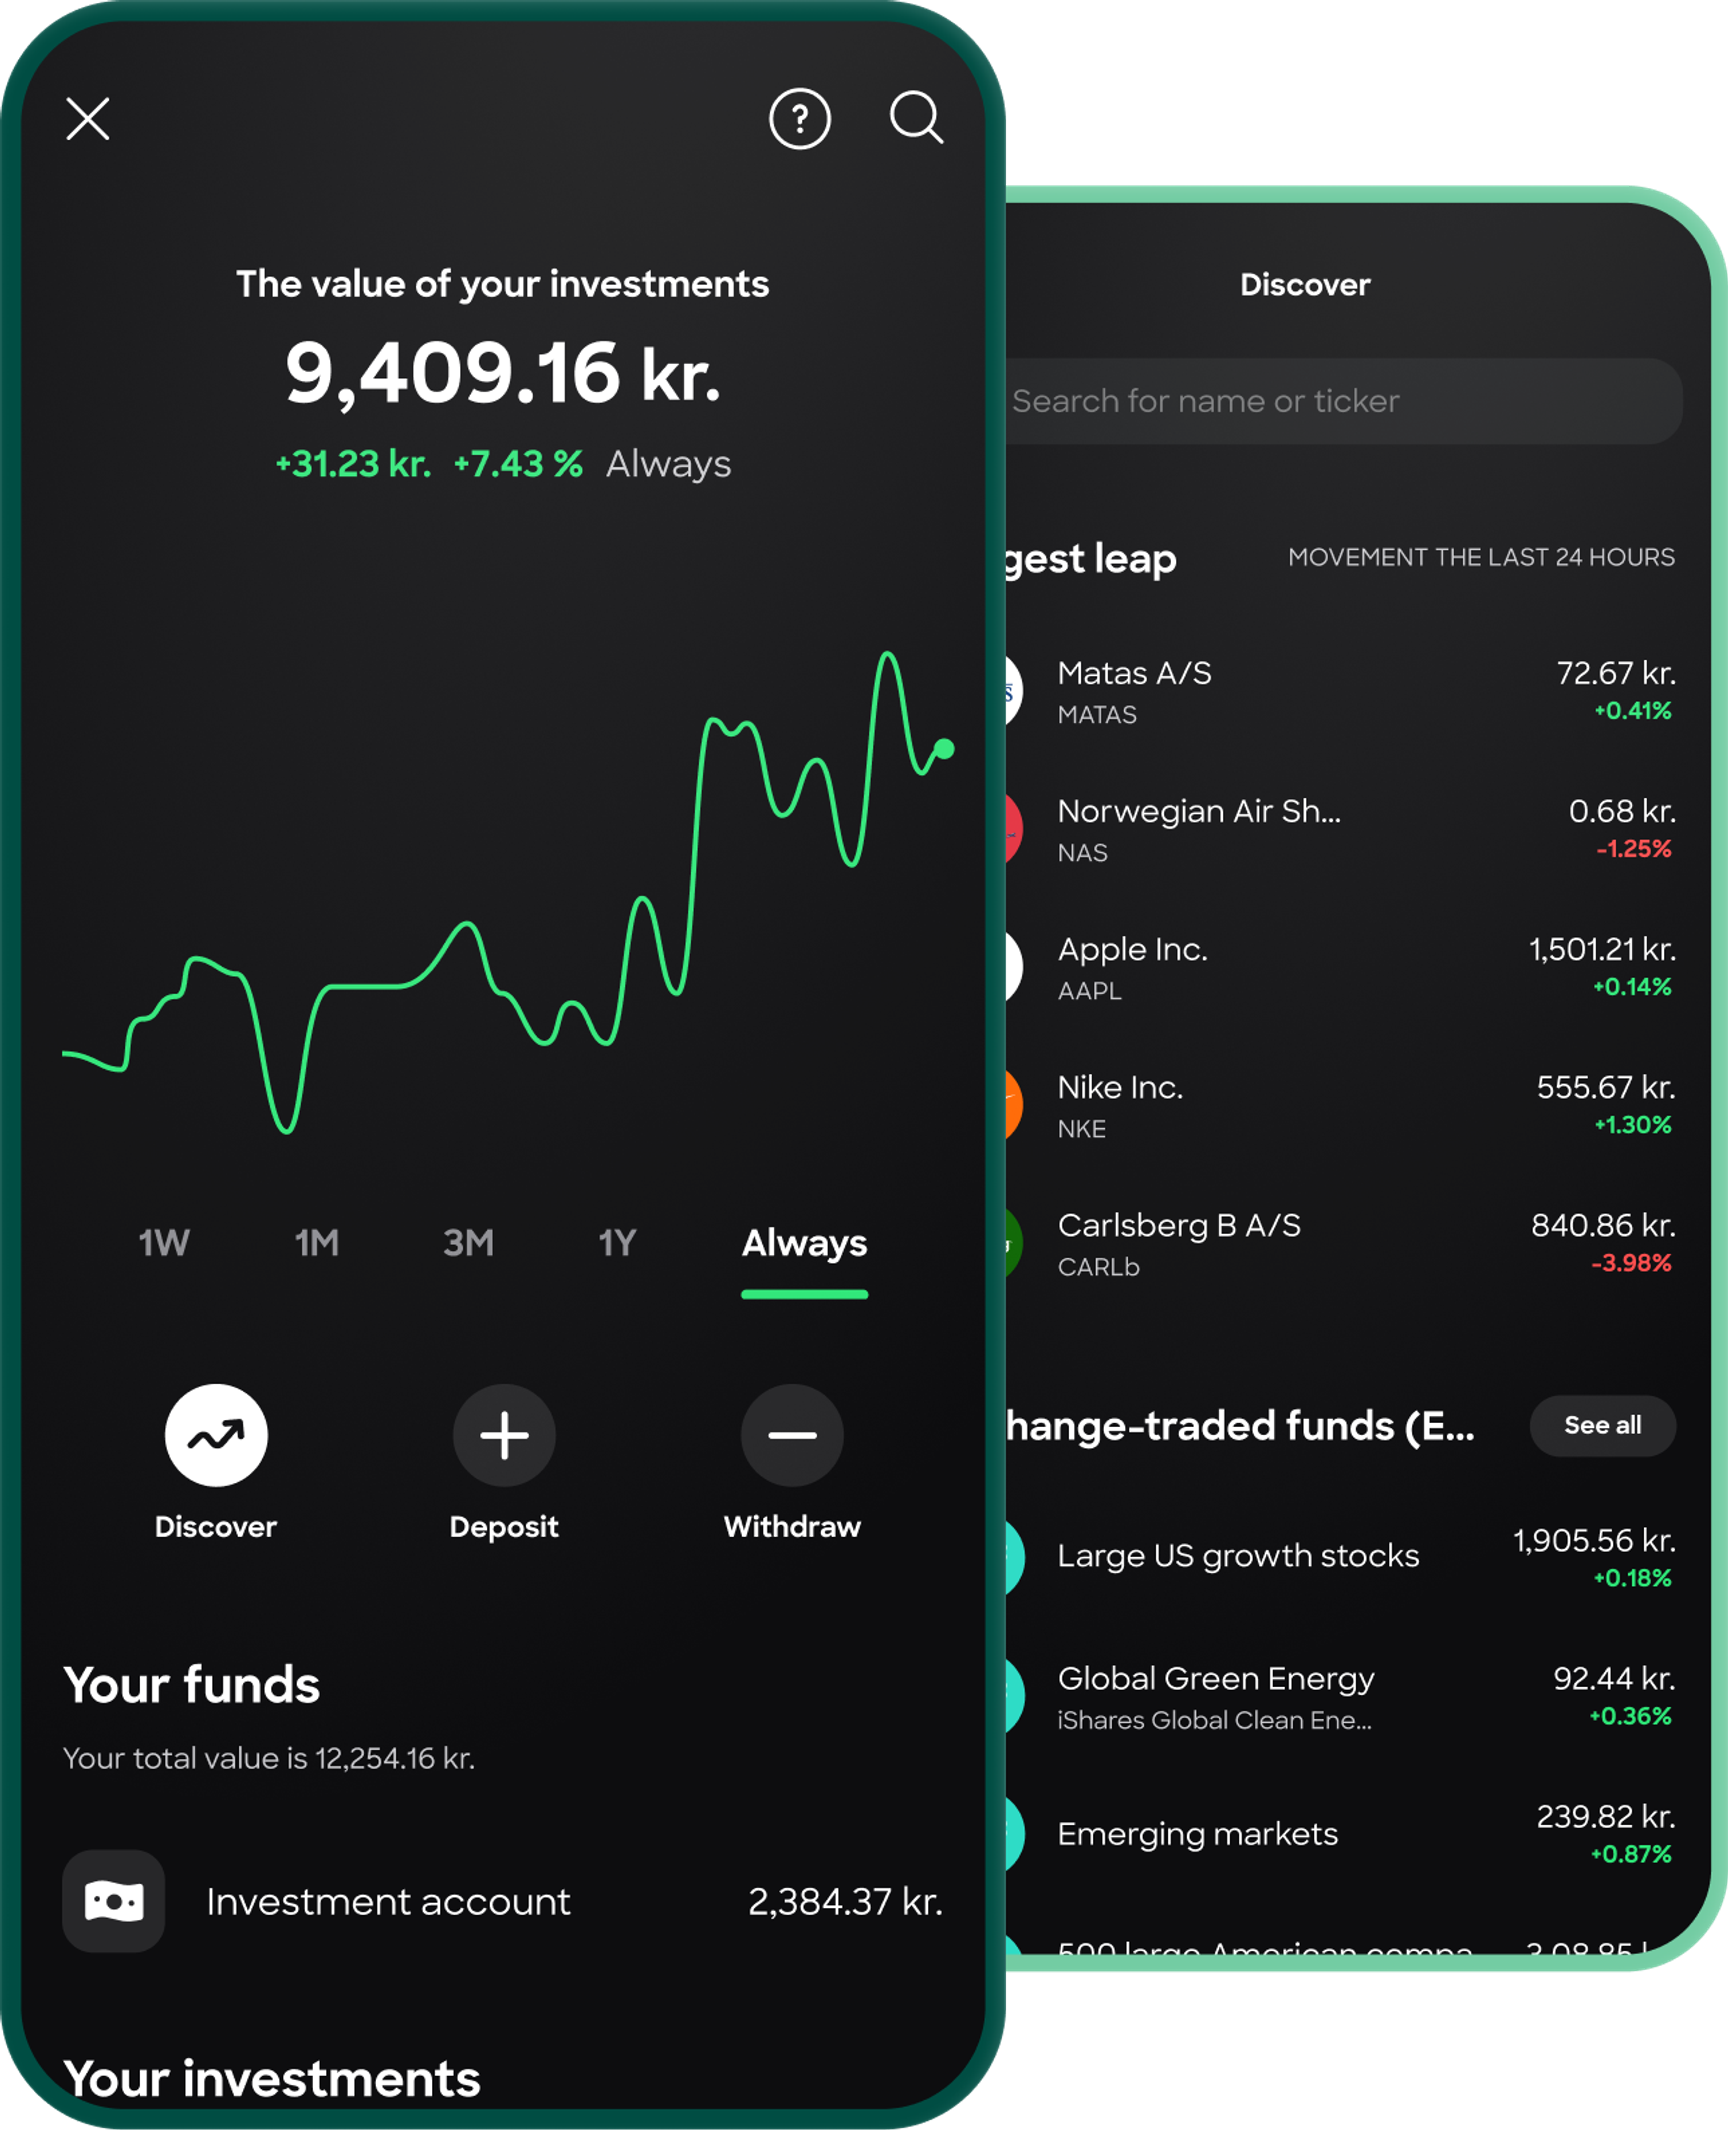Open the Carlsberg B A/S stock row
The width and height of the screenshot is (1728, 2130).
pos(1341,1243)
